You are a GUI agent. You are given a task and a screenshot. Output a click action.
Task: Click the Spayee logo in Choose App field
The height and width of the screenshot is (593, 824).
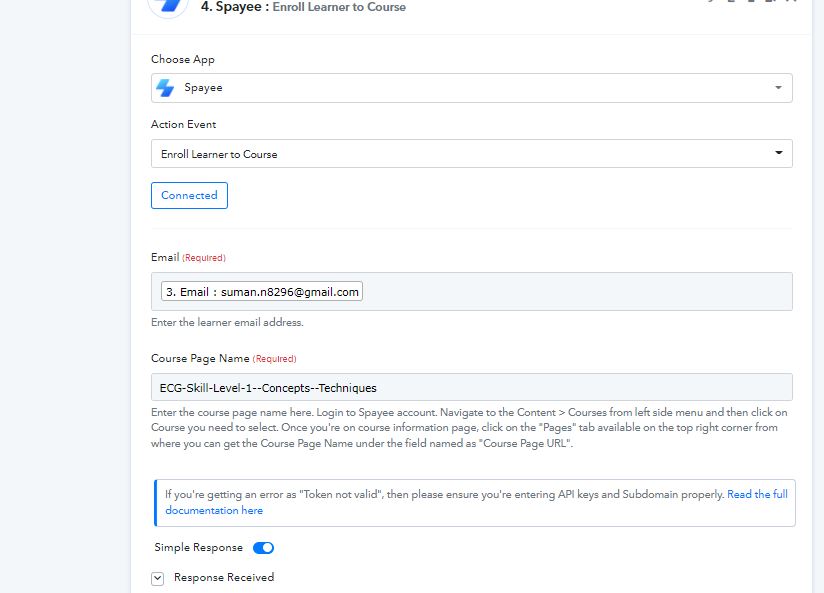[x=165, y=88]
